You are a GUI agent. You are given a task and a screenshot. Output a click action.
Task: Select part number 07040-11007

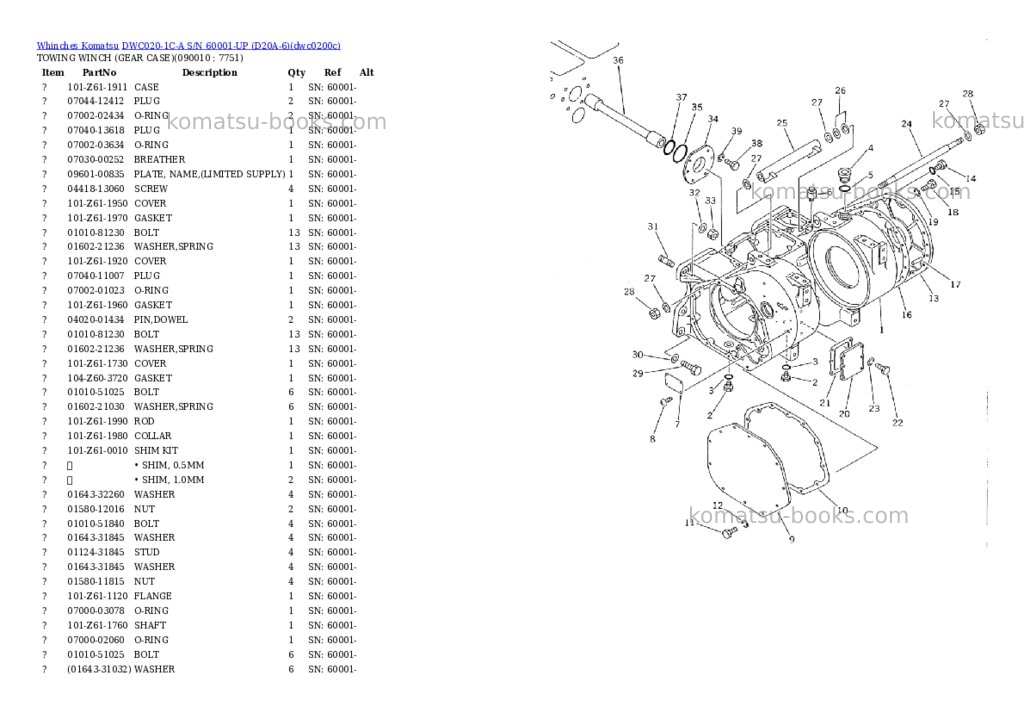pos(95,276)
